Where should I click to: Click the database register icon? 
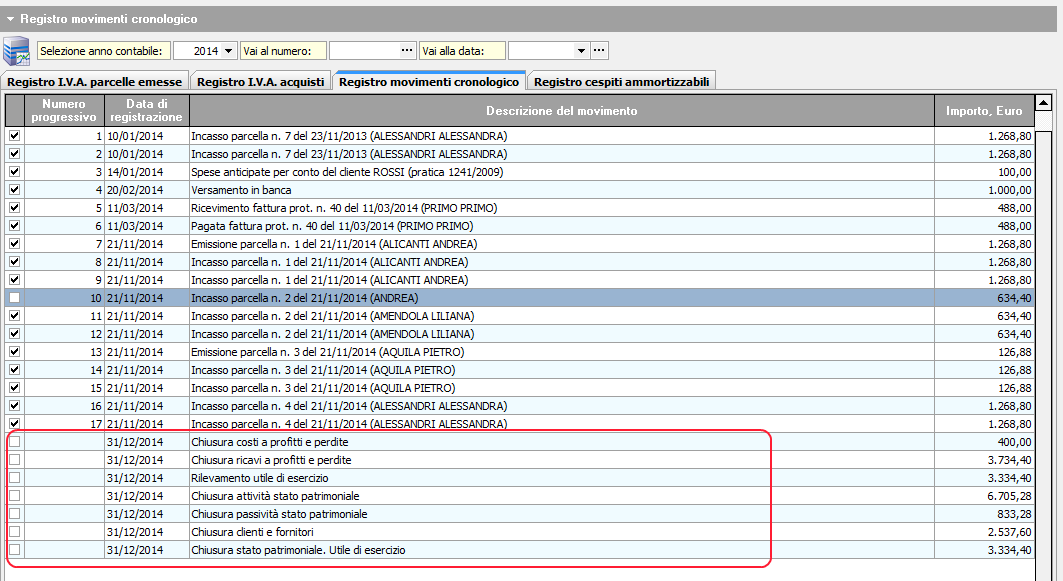(x=16, y=50)
